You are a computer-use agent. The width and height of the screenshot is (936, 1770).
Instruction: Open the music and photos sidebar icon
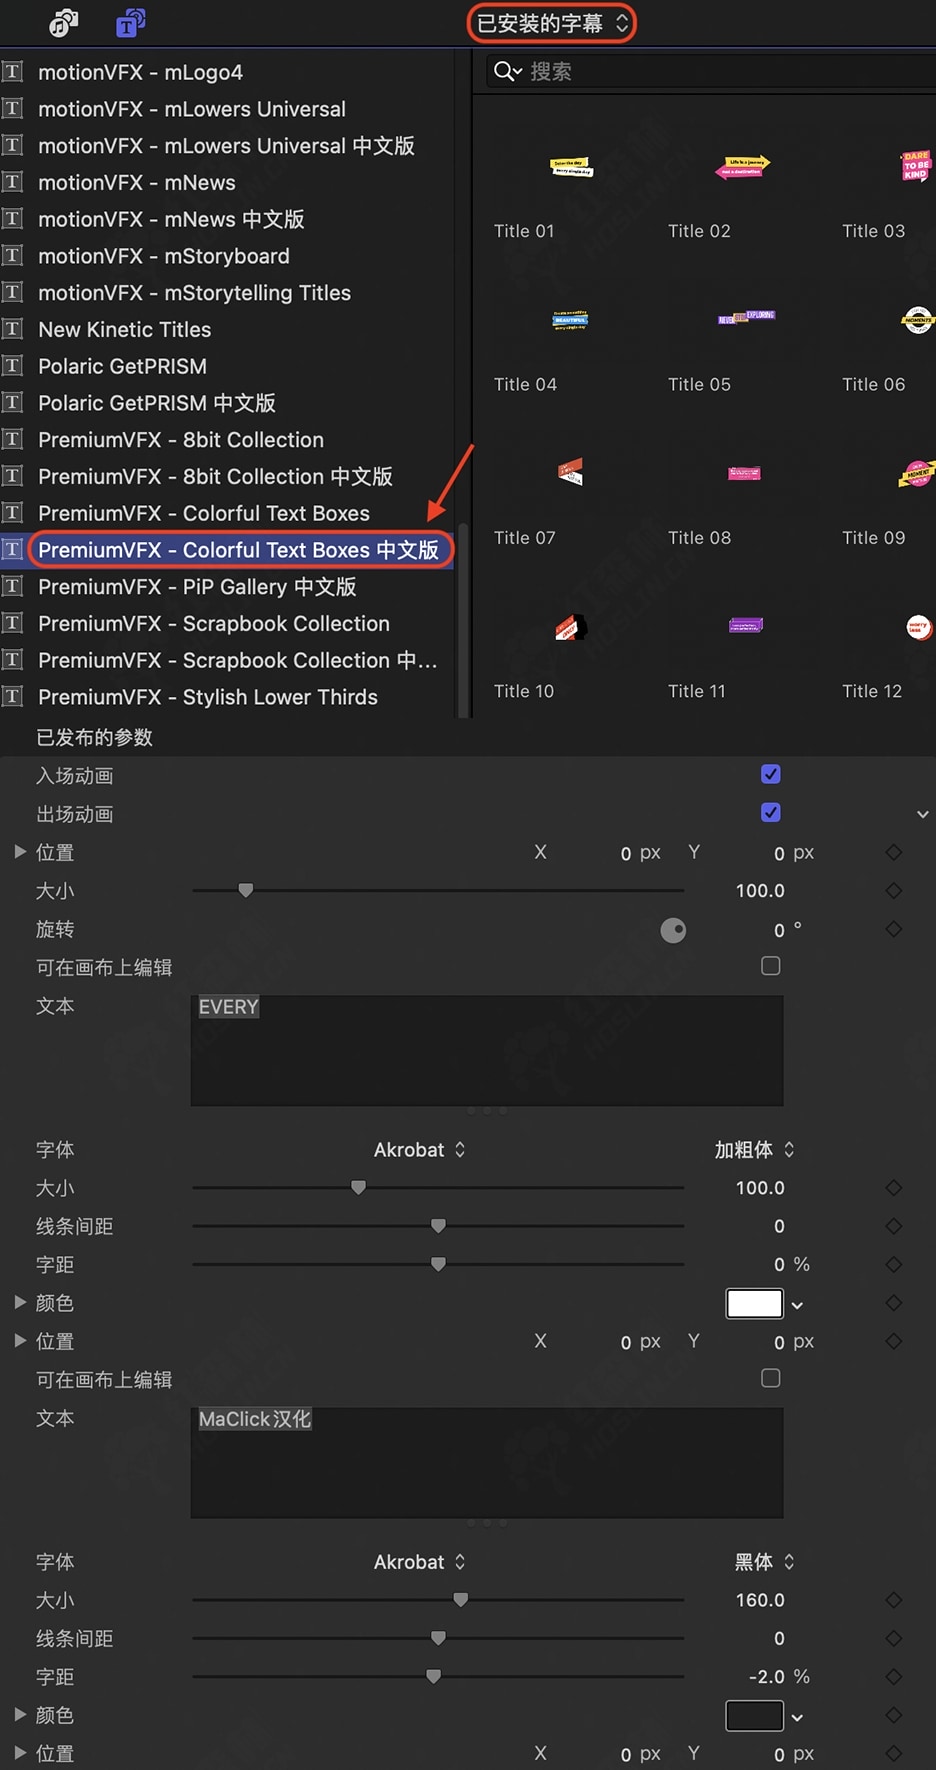64,22
